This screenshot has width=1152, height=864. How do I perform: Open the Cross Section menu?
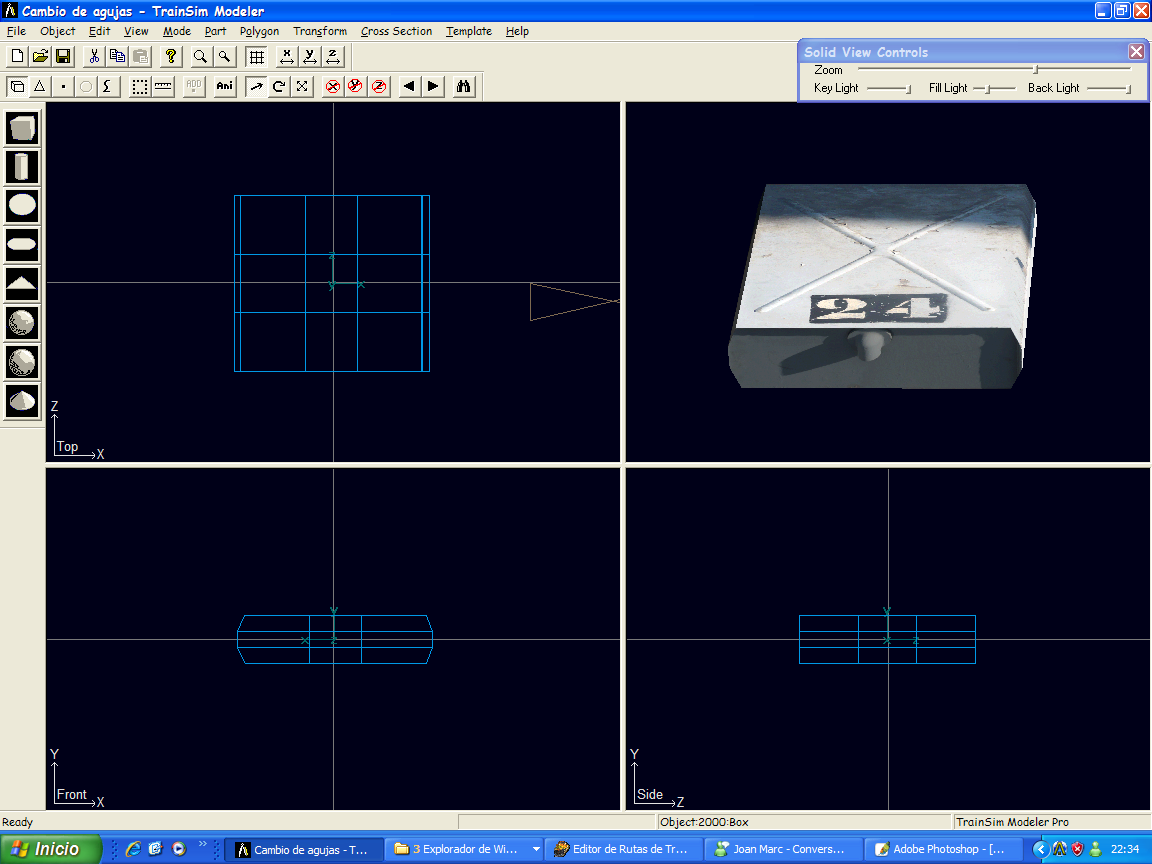click(396, 31)
